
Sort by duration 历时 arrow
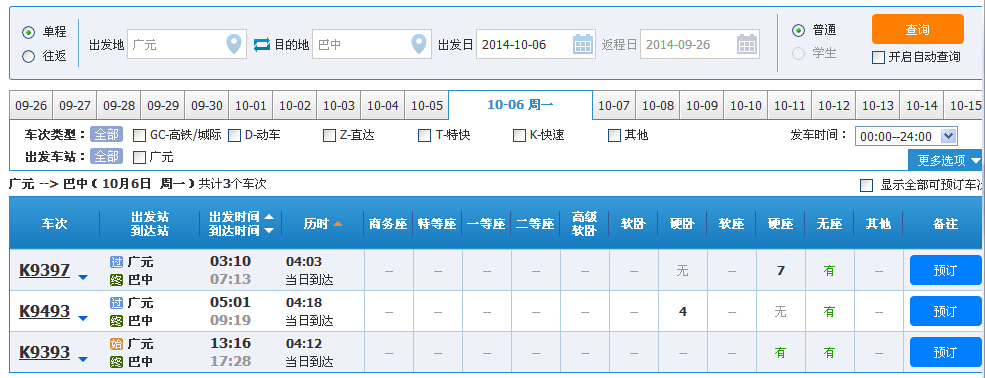(x=338, y=224)
